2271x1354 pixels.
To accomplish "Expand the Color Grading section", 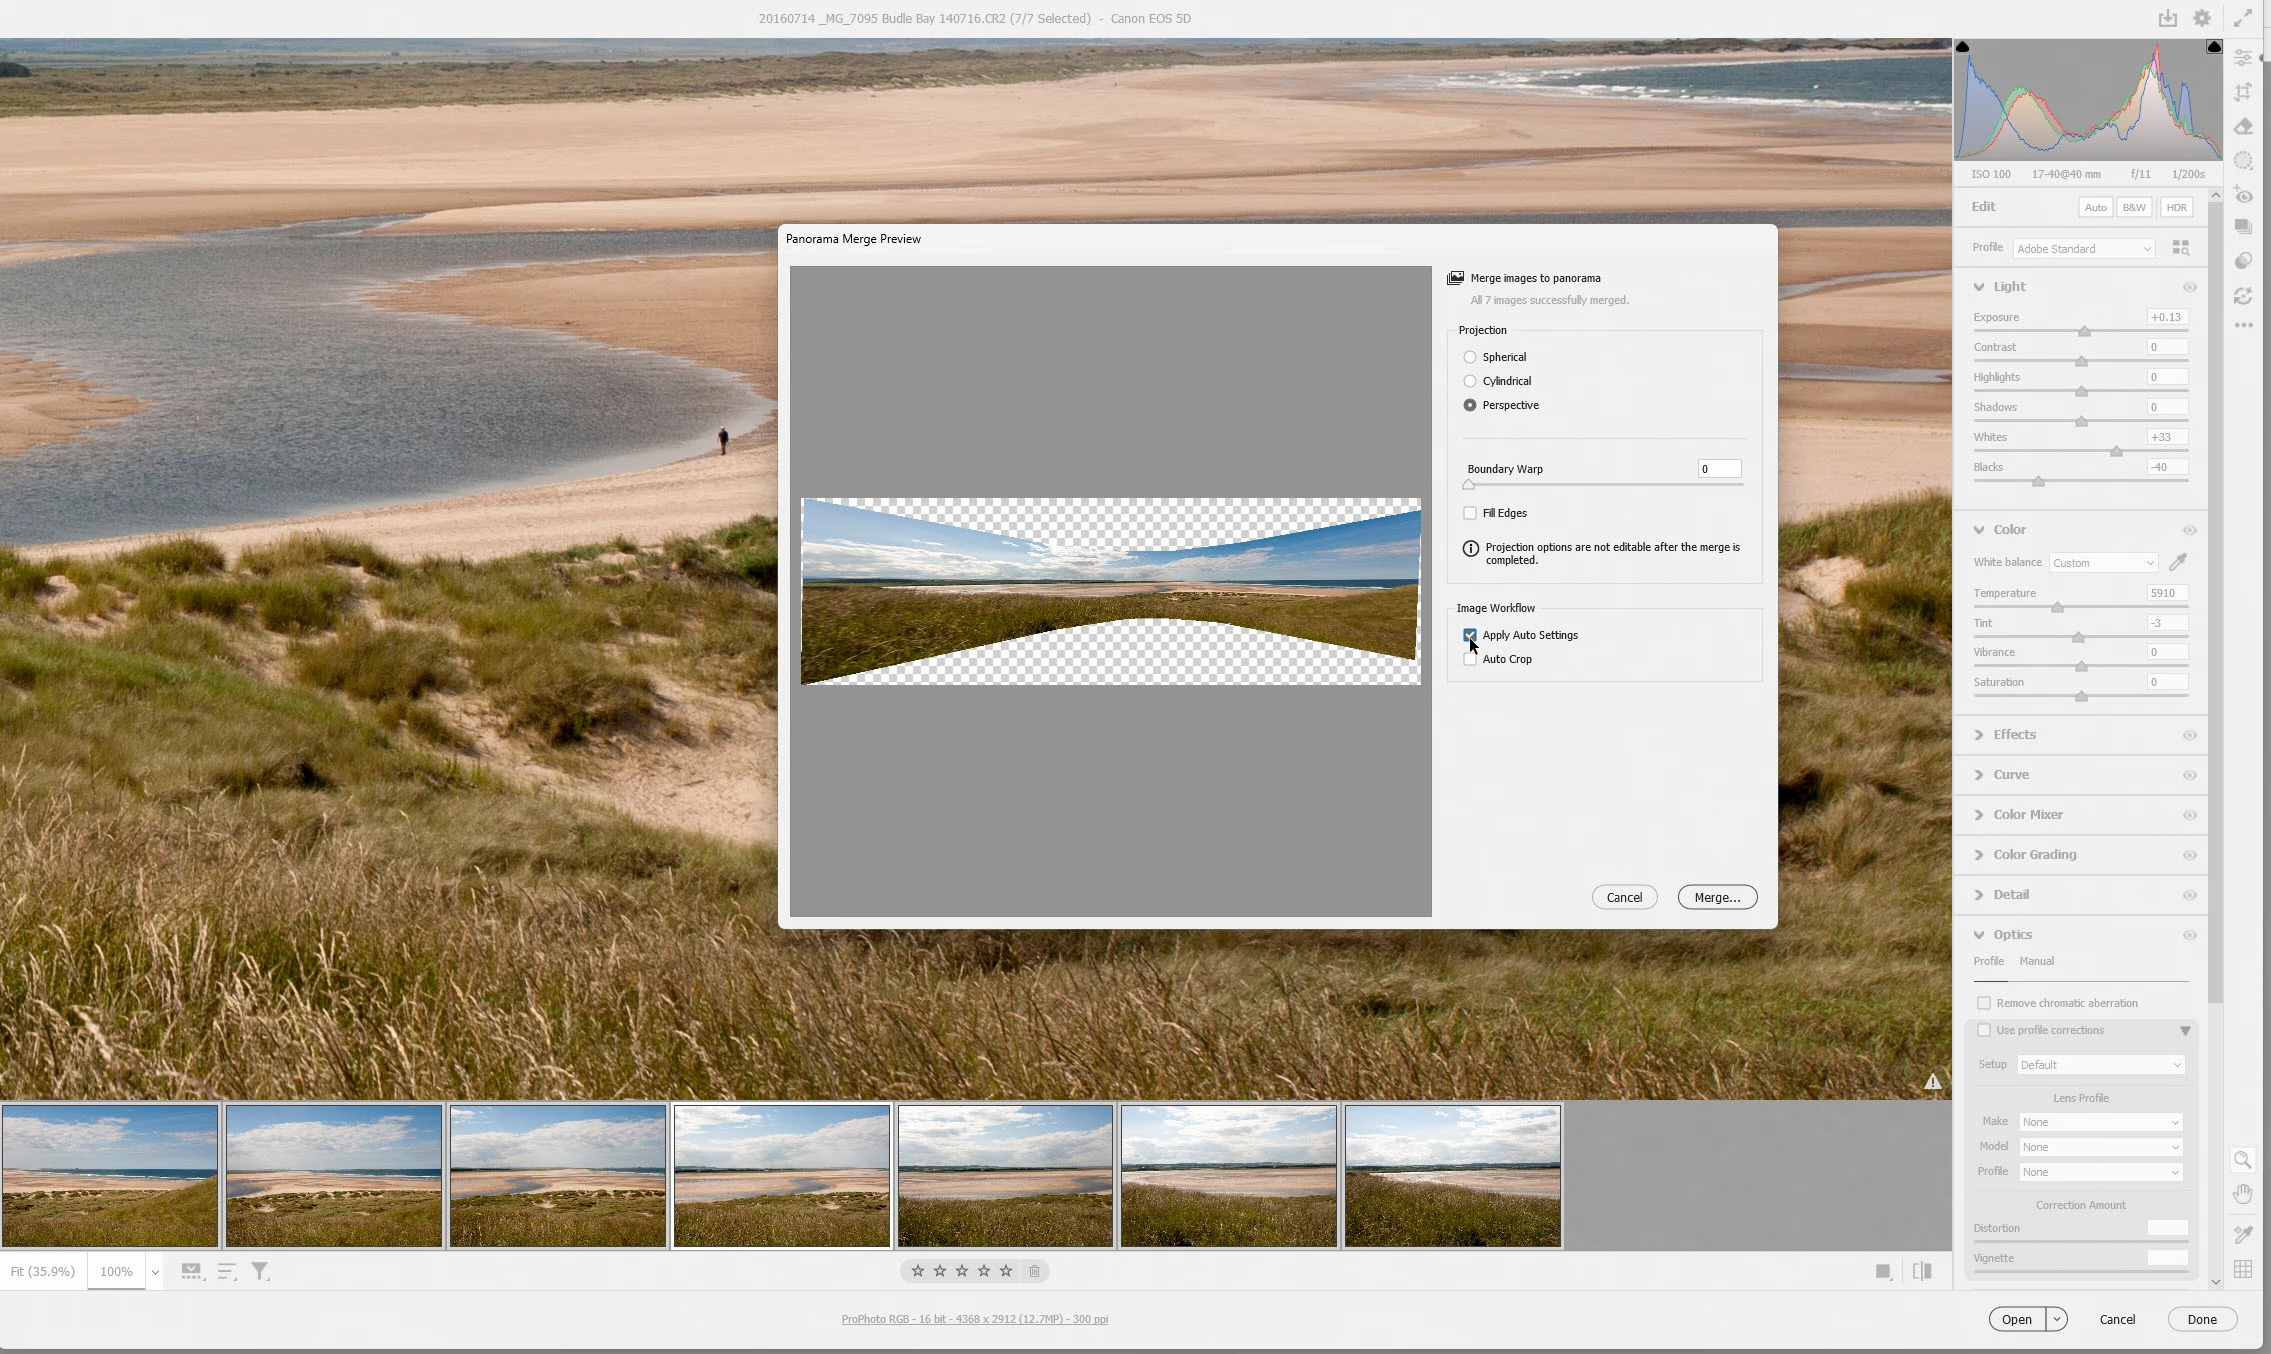I will (2034, 855).
